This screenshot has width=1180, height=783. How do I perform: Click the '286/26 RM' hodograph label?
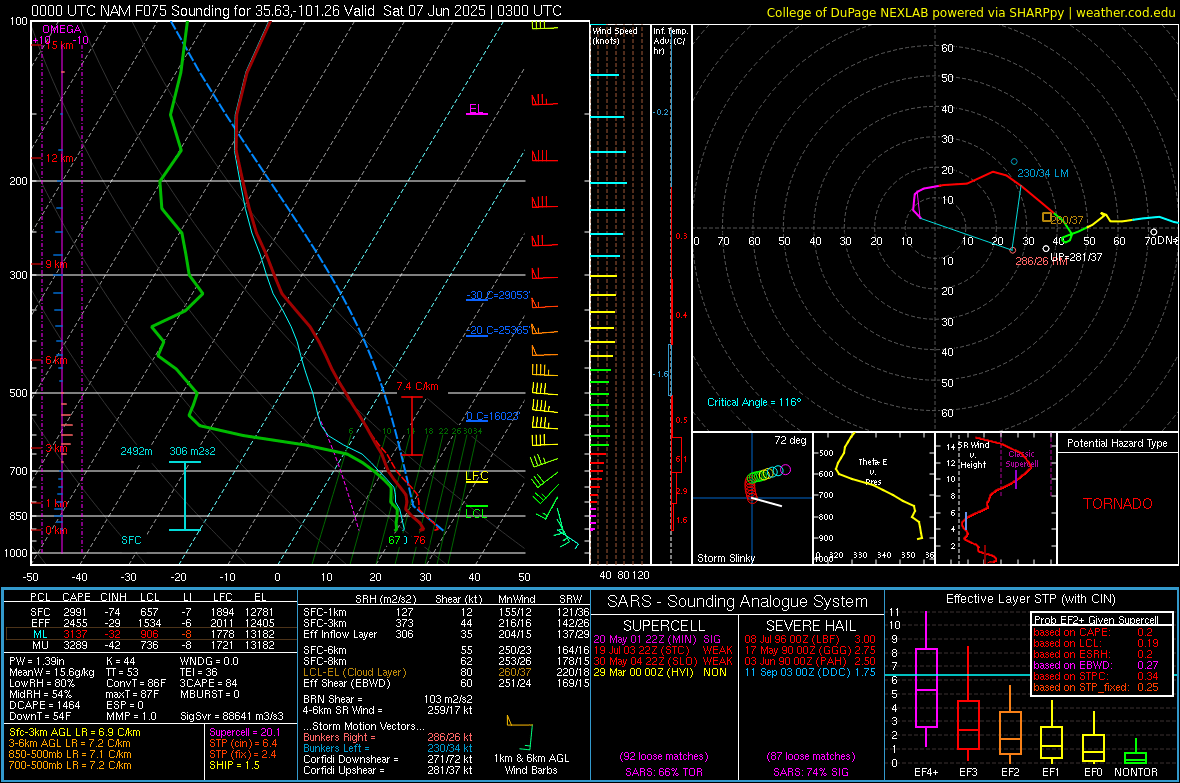[x=1041, y=261]
